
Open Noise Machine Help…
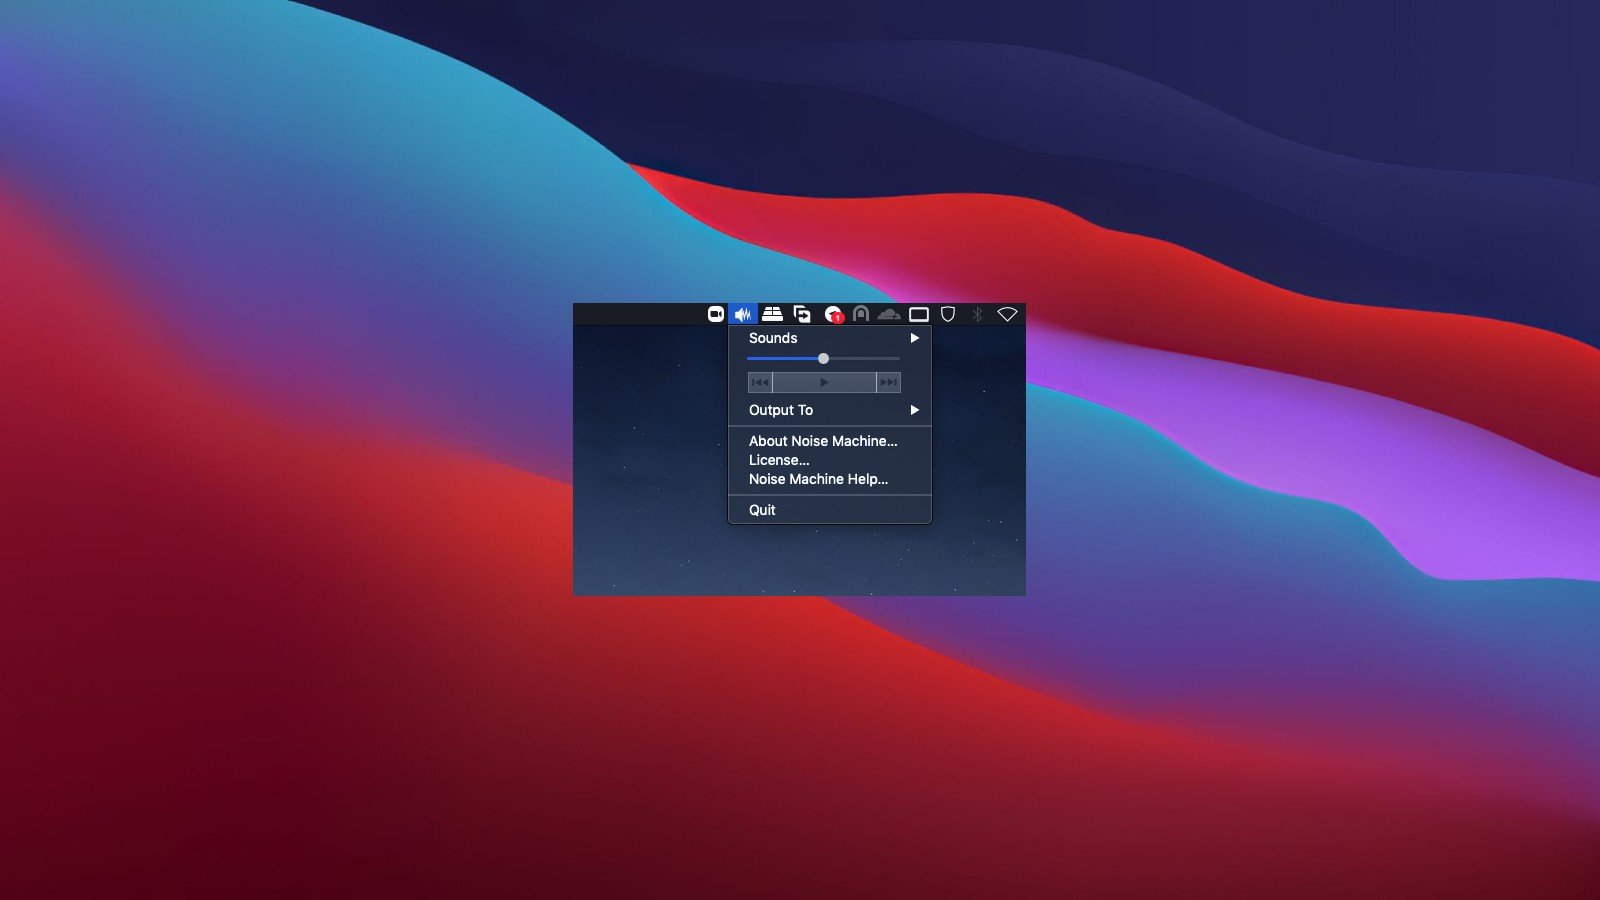[818, 479]
